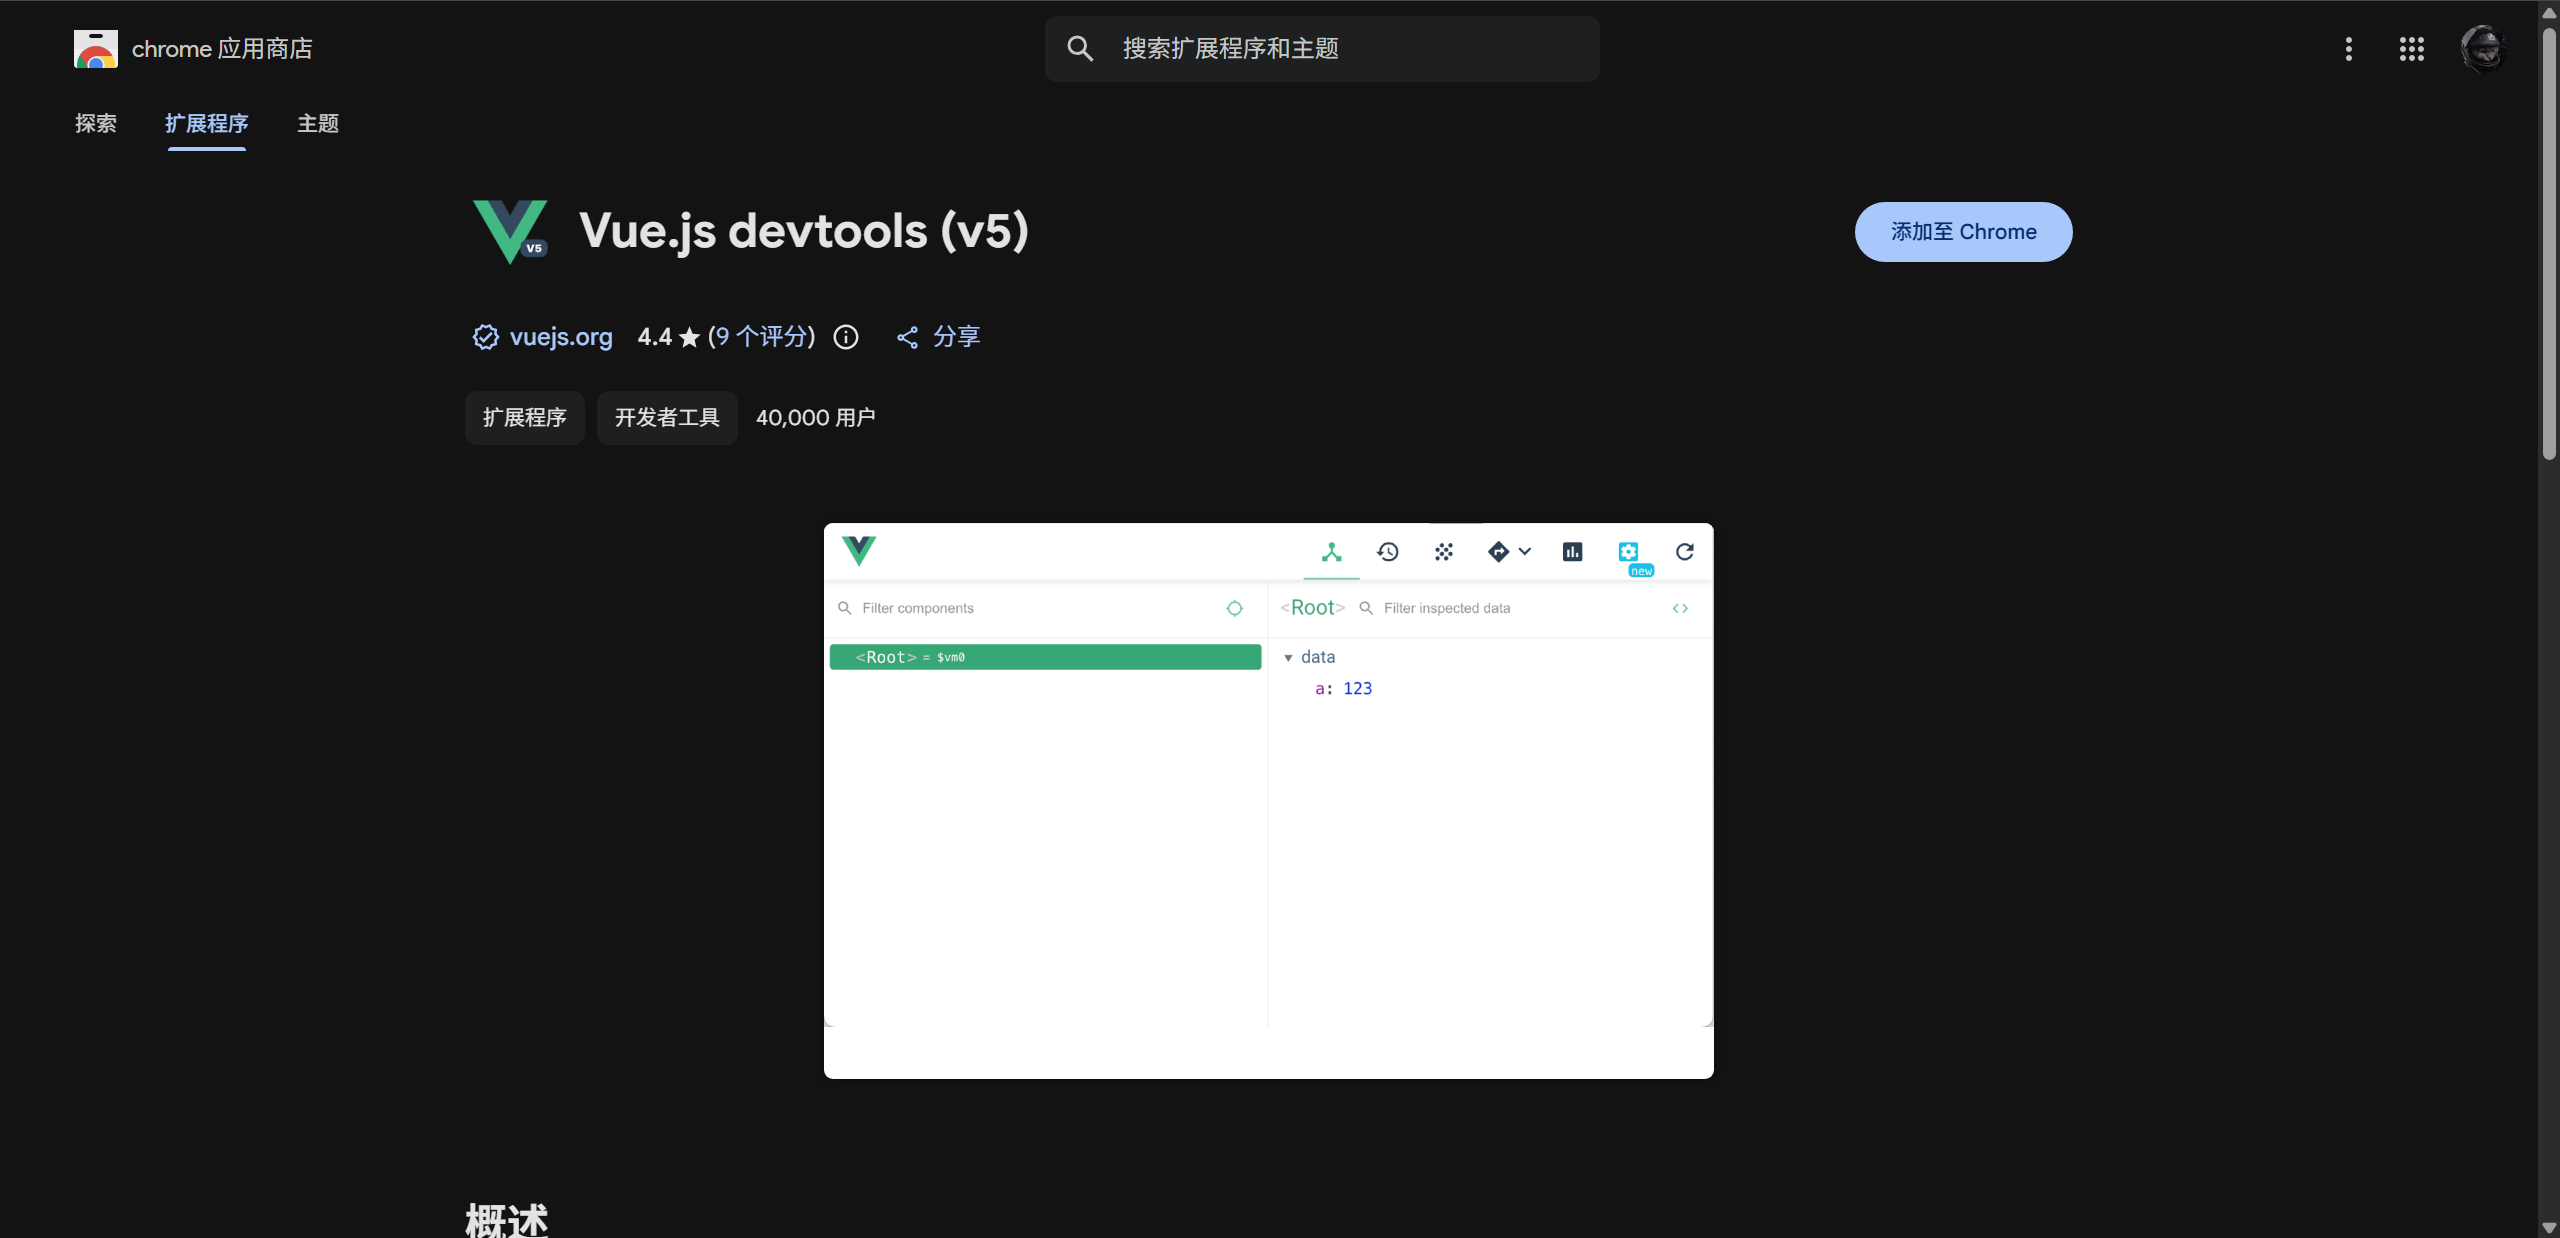Focus the search extensions and themes field
This screenshot has width=2560, height=1238.
tap(1322, 49)
